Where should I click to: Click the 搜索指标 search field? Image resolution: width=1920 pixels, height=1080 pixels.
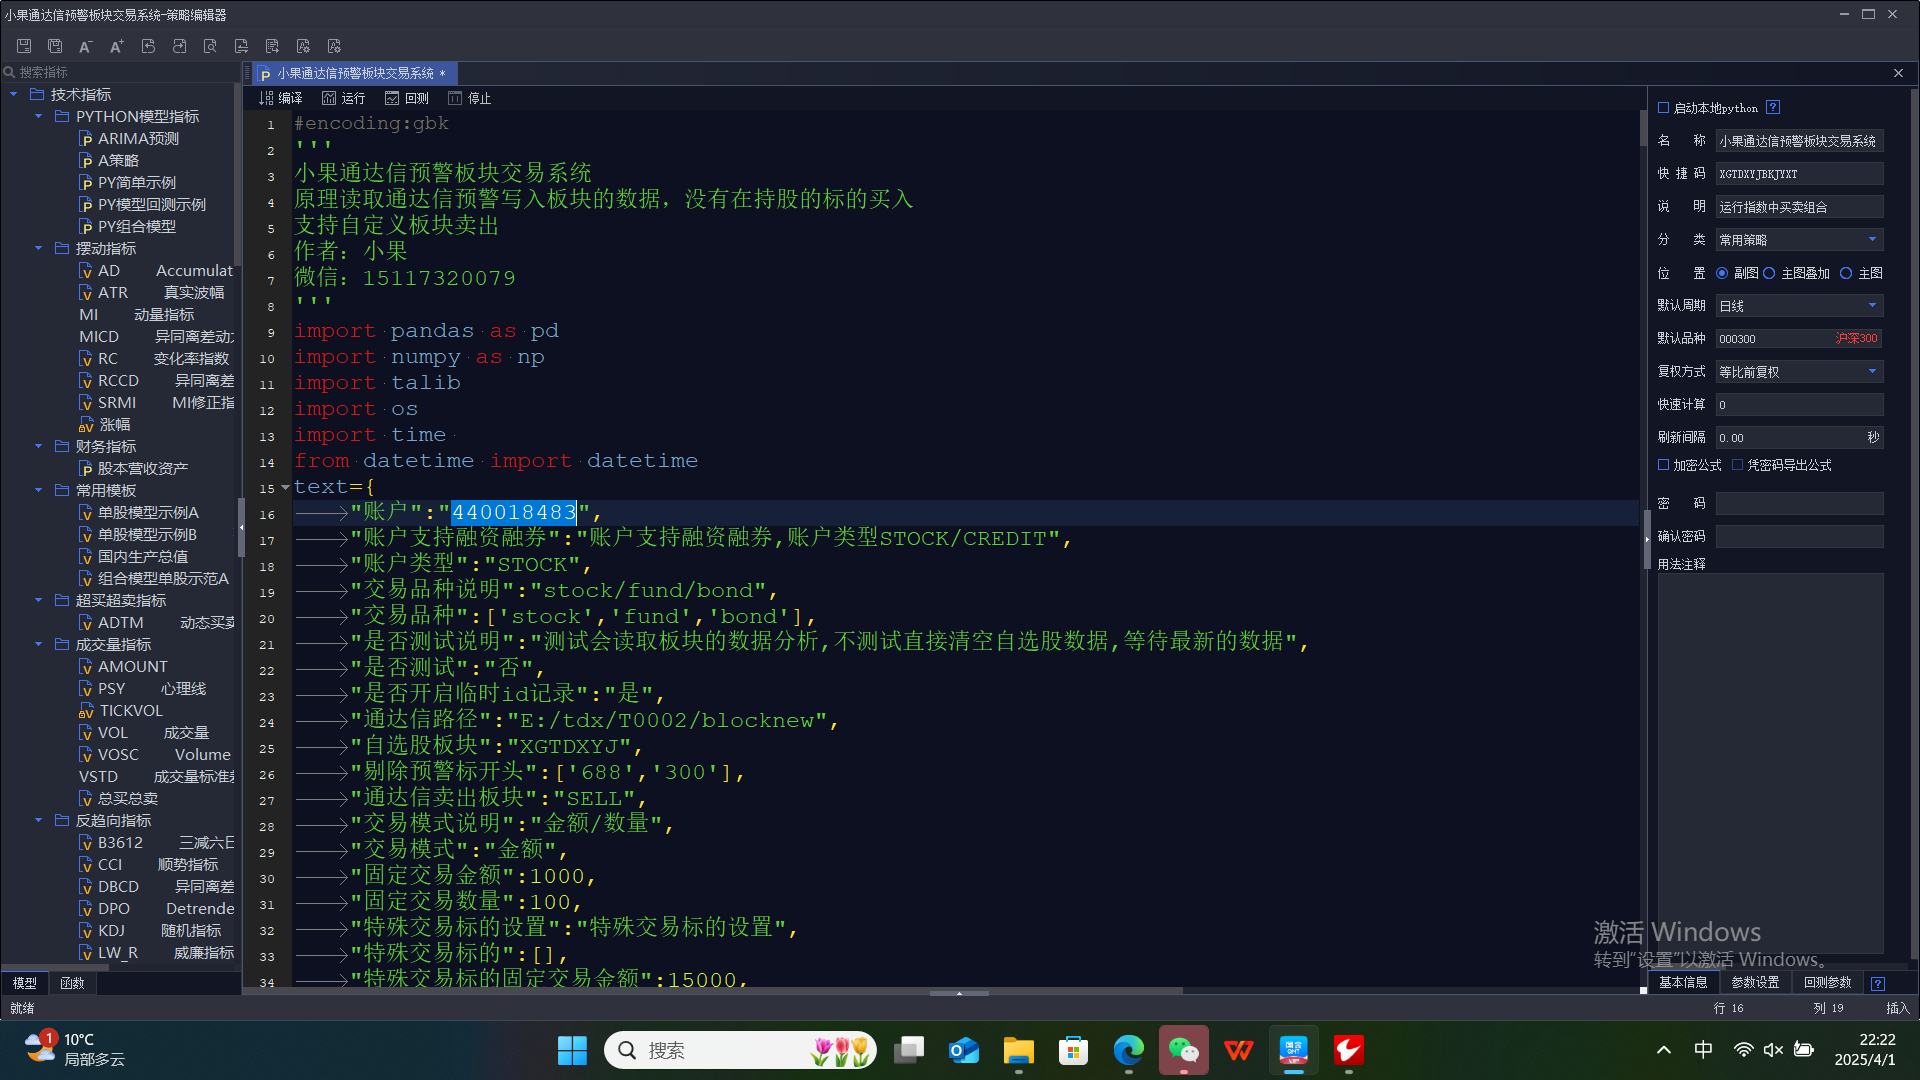click(x=120, y=72)
